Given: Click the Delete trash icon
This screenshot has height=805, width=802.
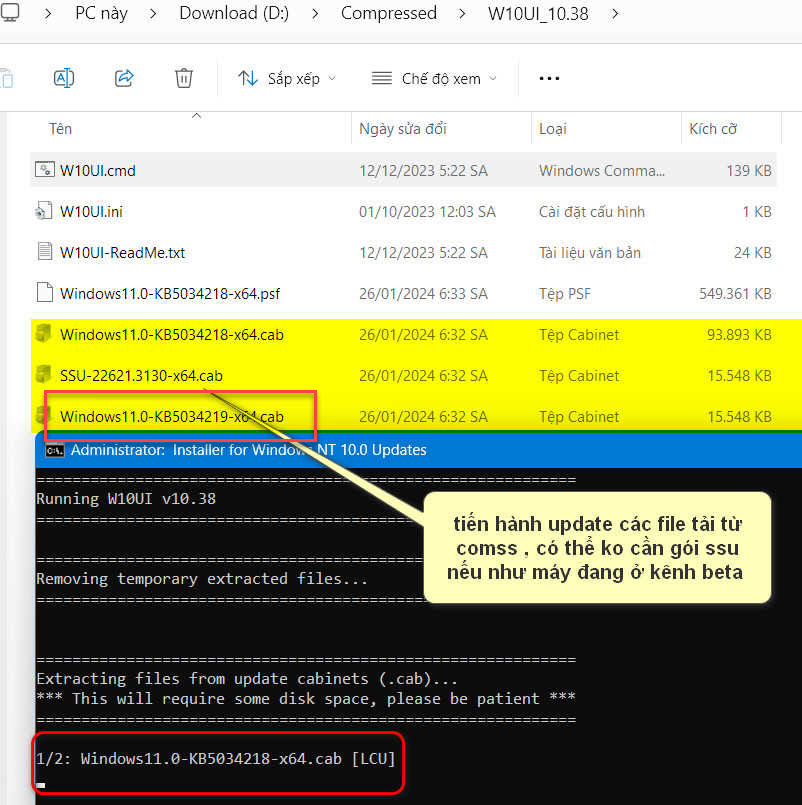Looking at the screenshot, I should point(184,79).
